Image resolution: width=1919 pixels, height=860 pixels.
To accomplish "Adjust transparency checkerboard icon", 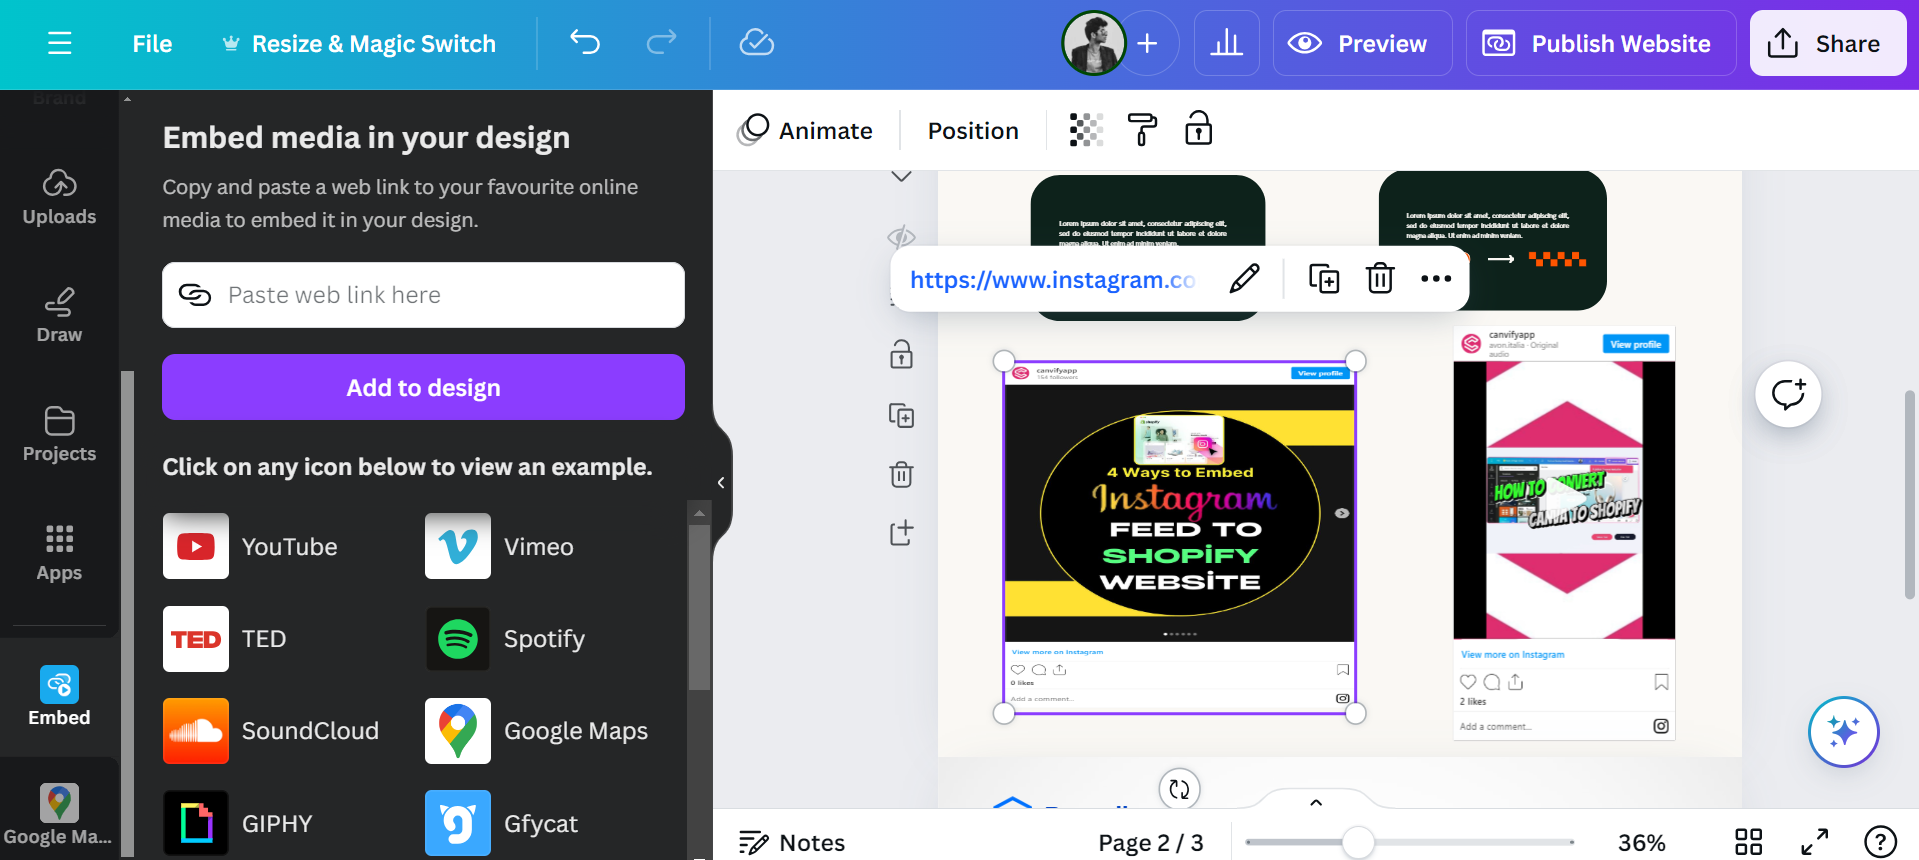I will coord(1086,130).
